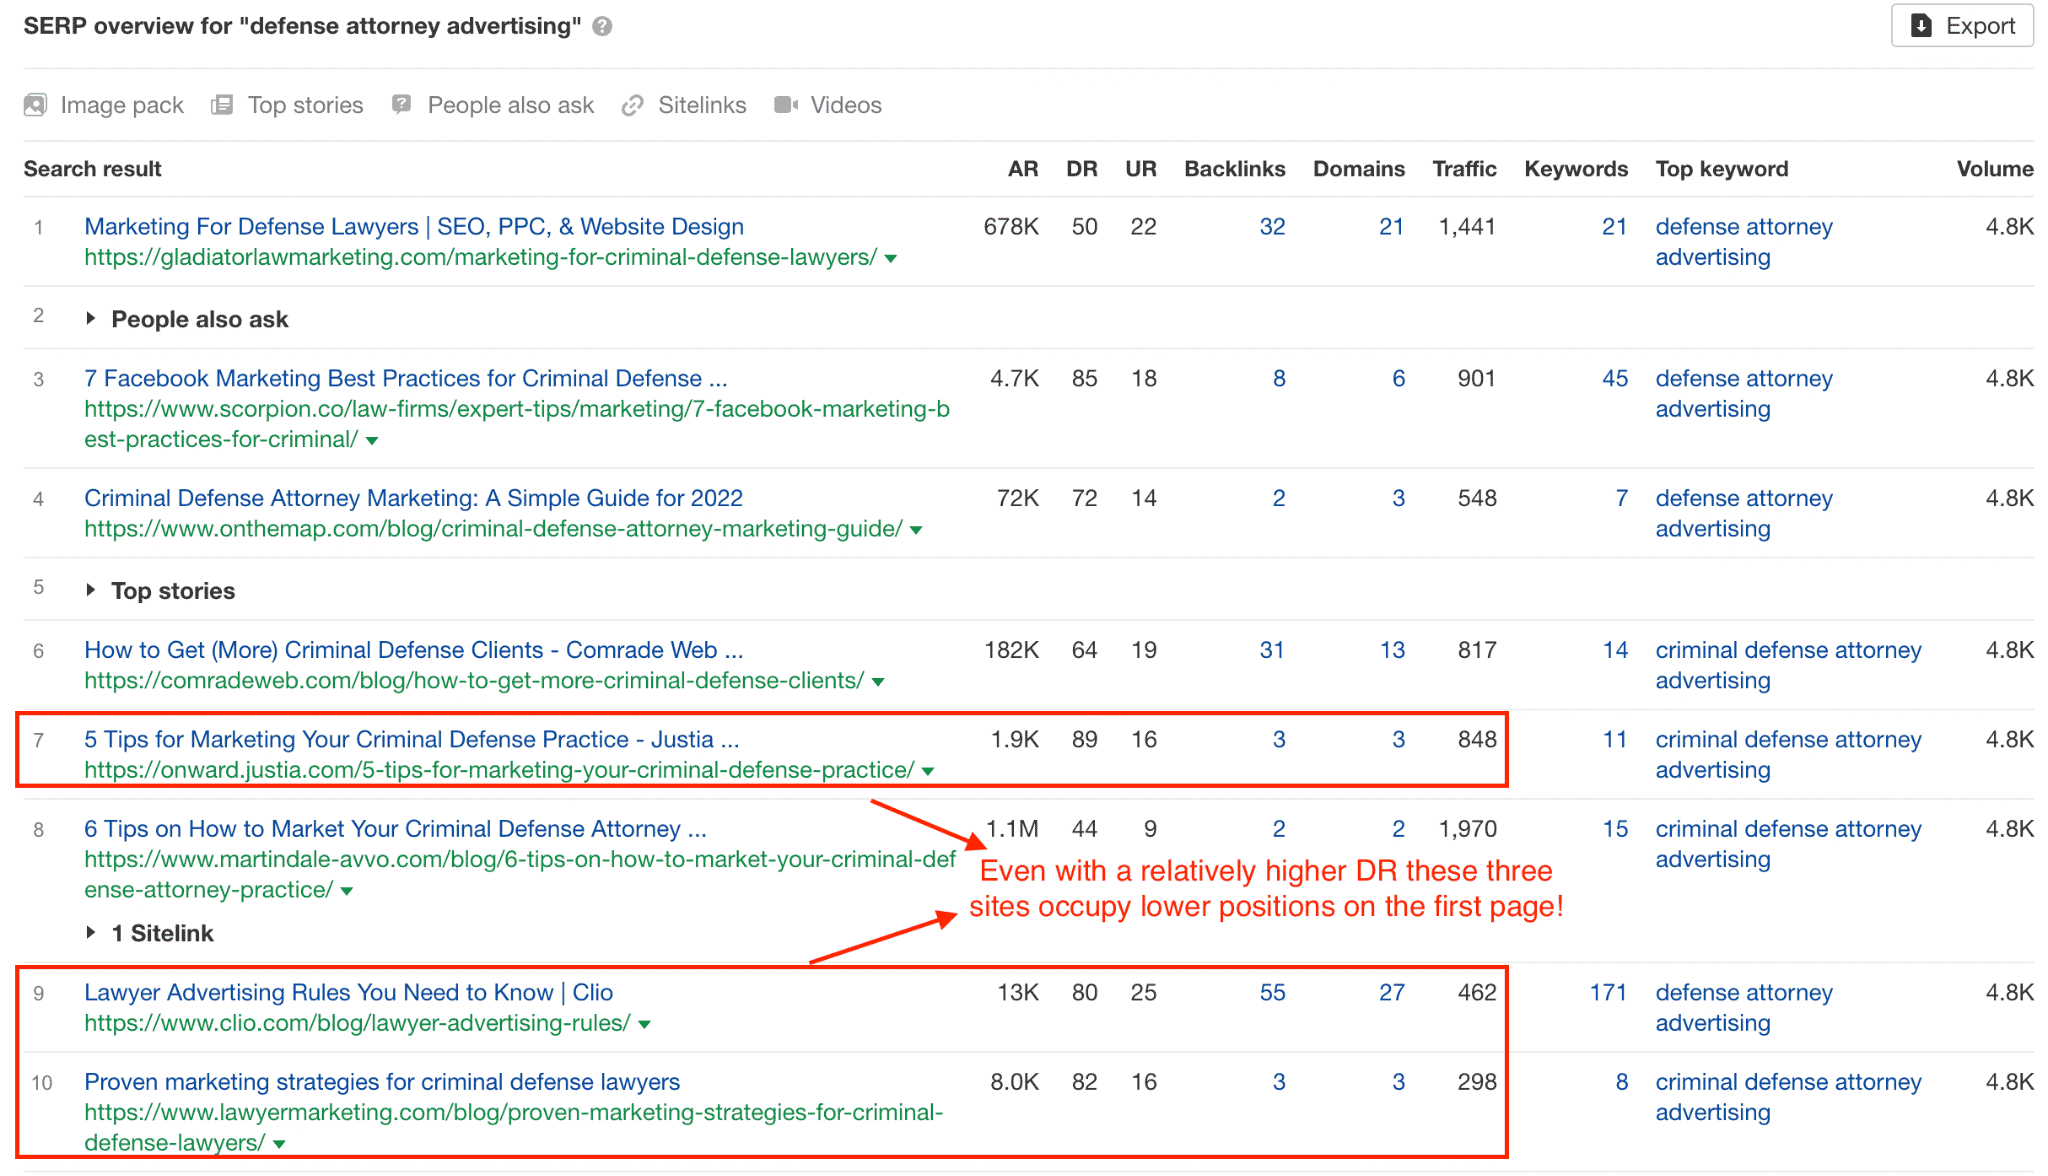Click the Traffic column header
Screen dimensions: 2048x1176
click(x=1464, y=169)
